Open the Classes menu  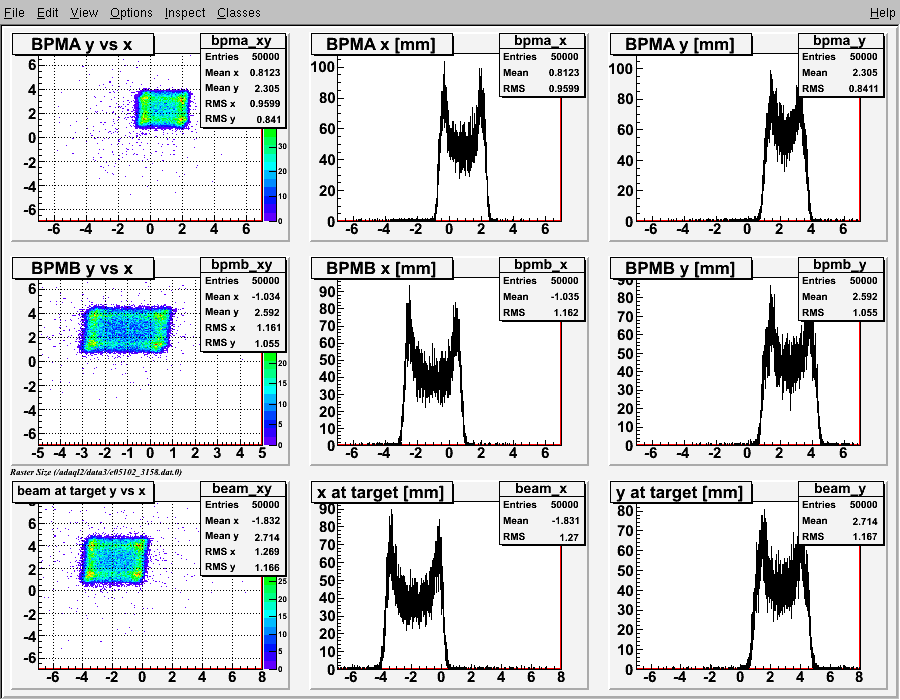[239, 13]
